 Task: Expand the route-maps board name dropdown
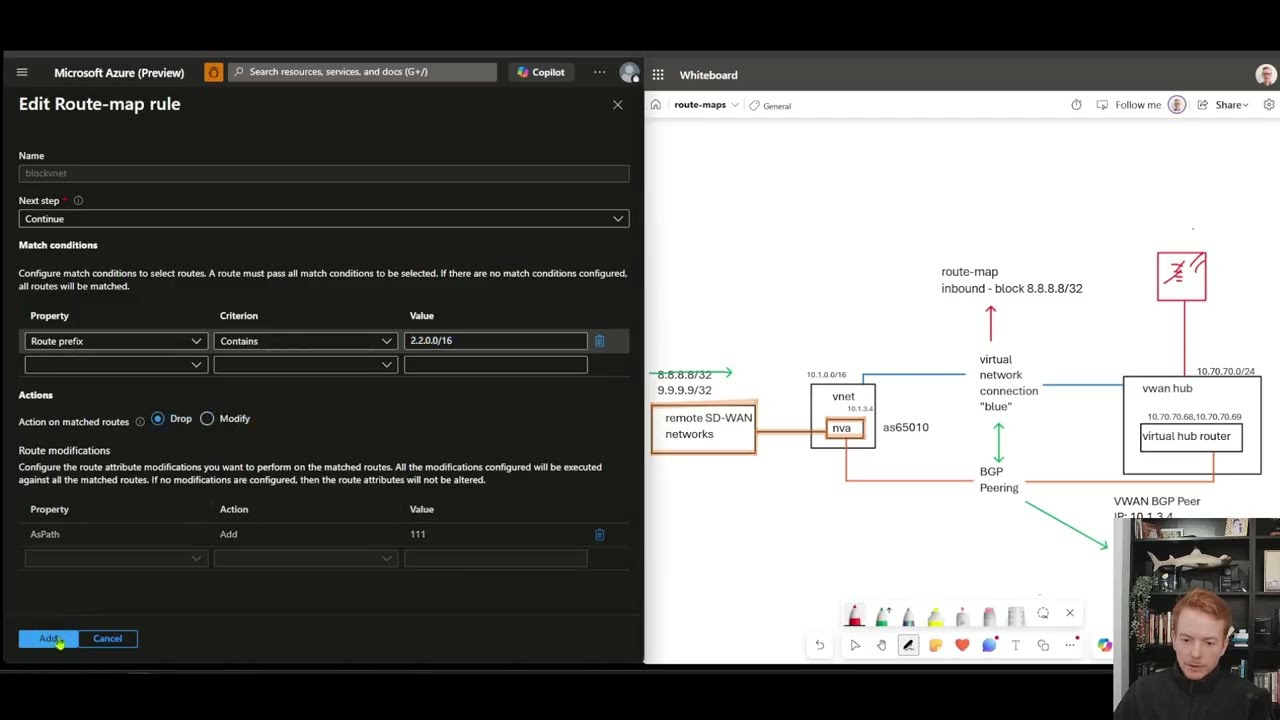point(735,105)
